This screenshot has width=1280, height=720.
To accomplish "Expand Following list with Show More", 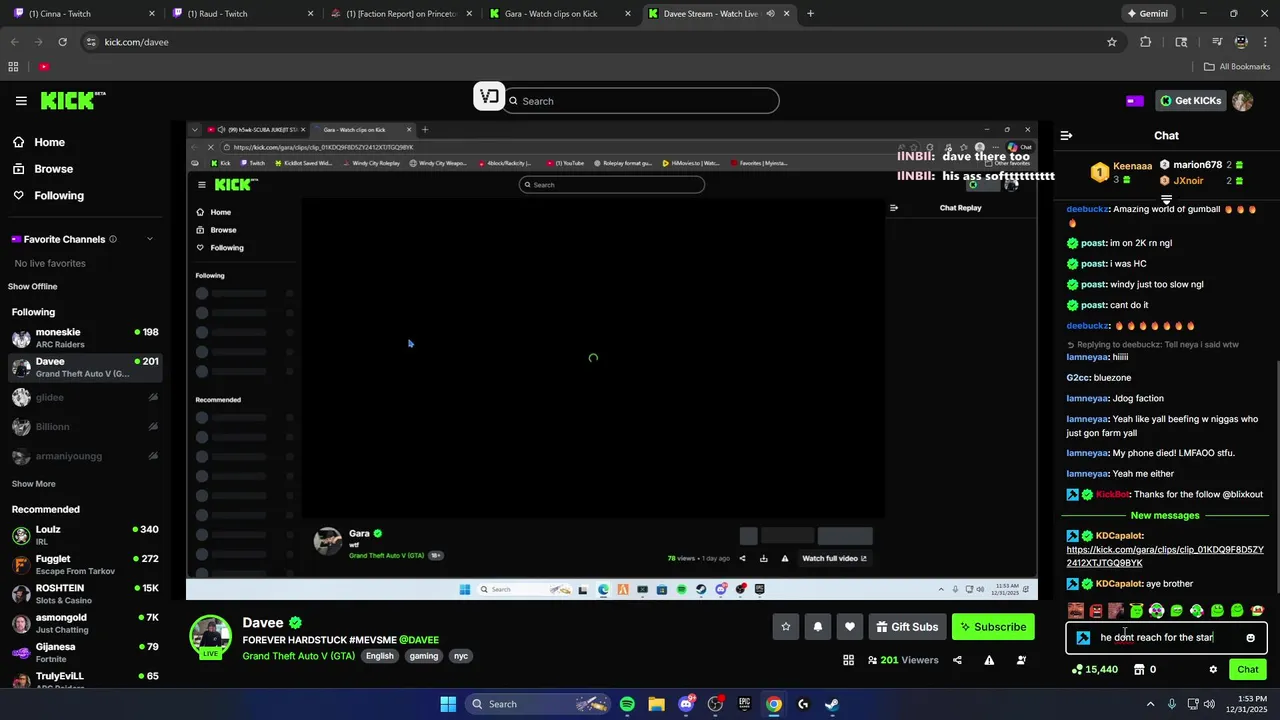I will (33, 484).
